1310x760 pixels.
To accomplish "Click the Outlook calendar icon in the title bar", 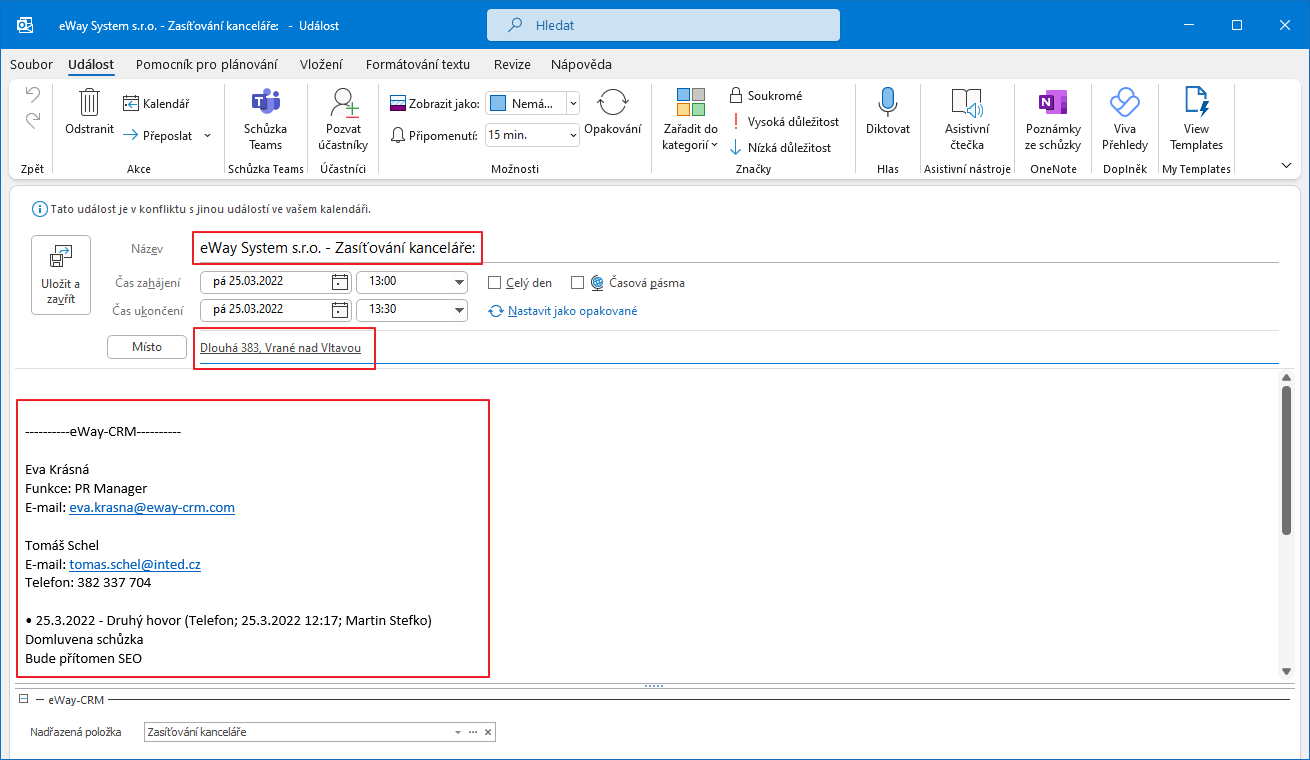I will click(x=25, y=24).
